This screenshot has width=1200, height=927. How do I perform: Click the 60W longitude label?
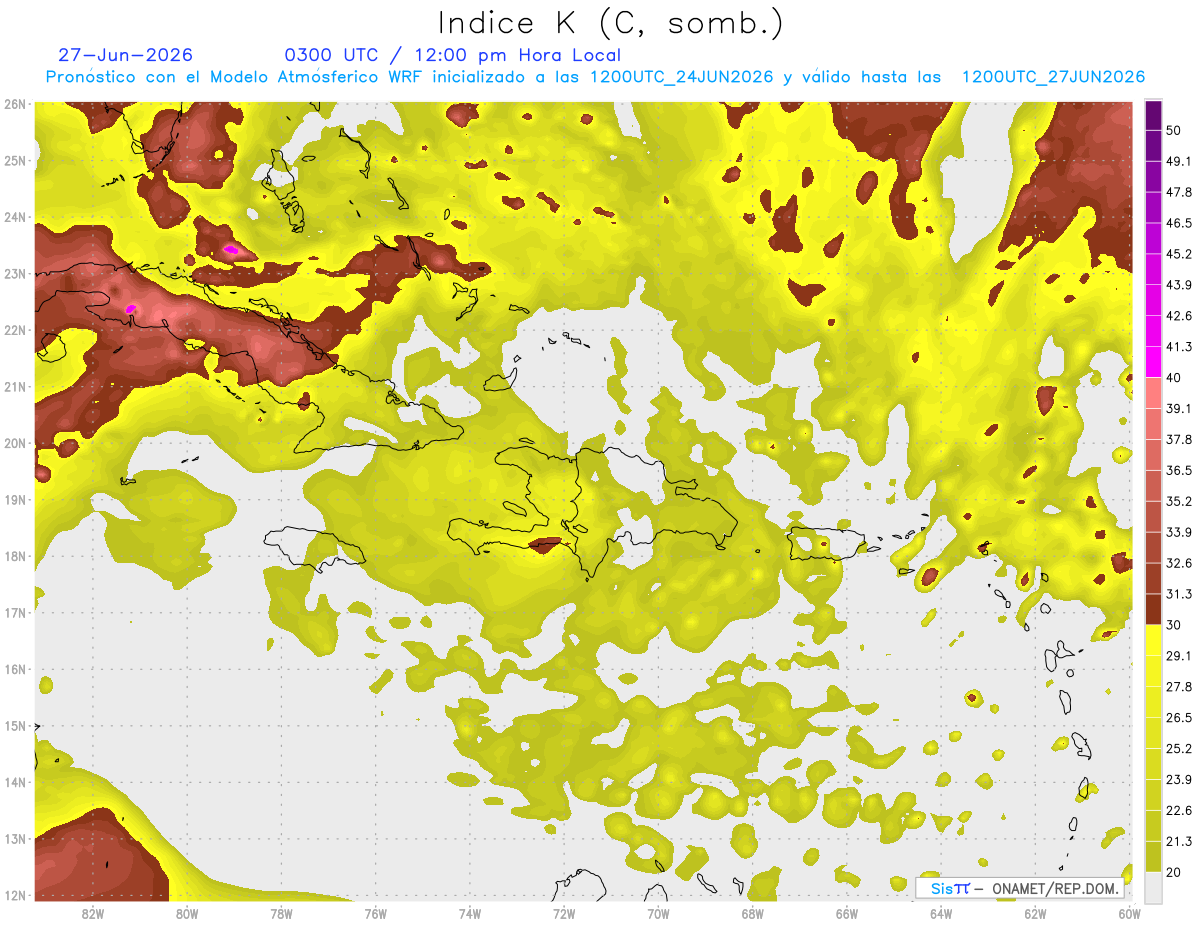(1129, 913)
